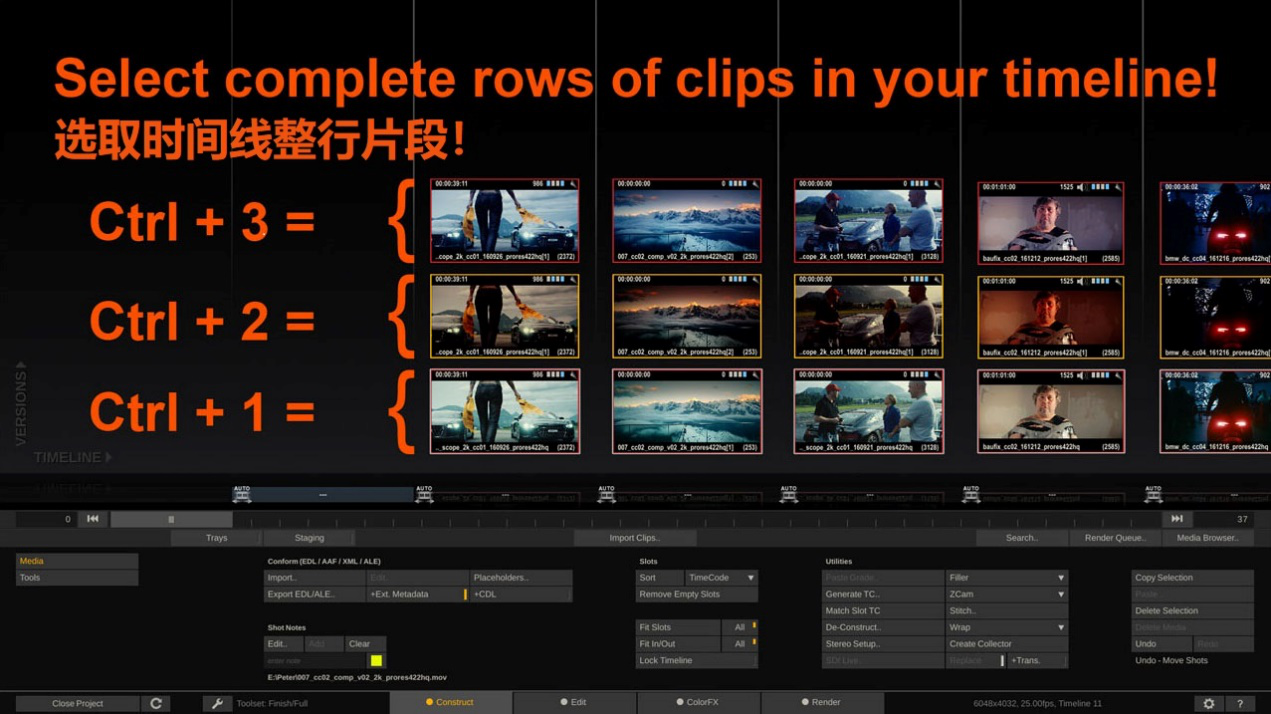Click the question mark help icon
Viewport: 1271px width, 714px height.
point(1240,703)
